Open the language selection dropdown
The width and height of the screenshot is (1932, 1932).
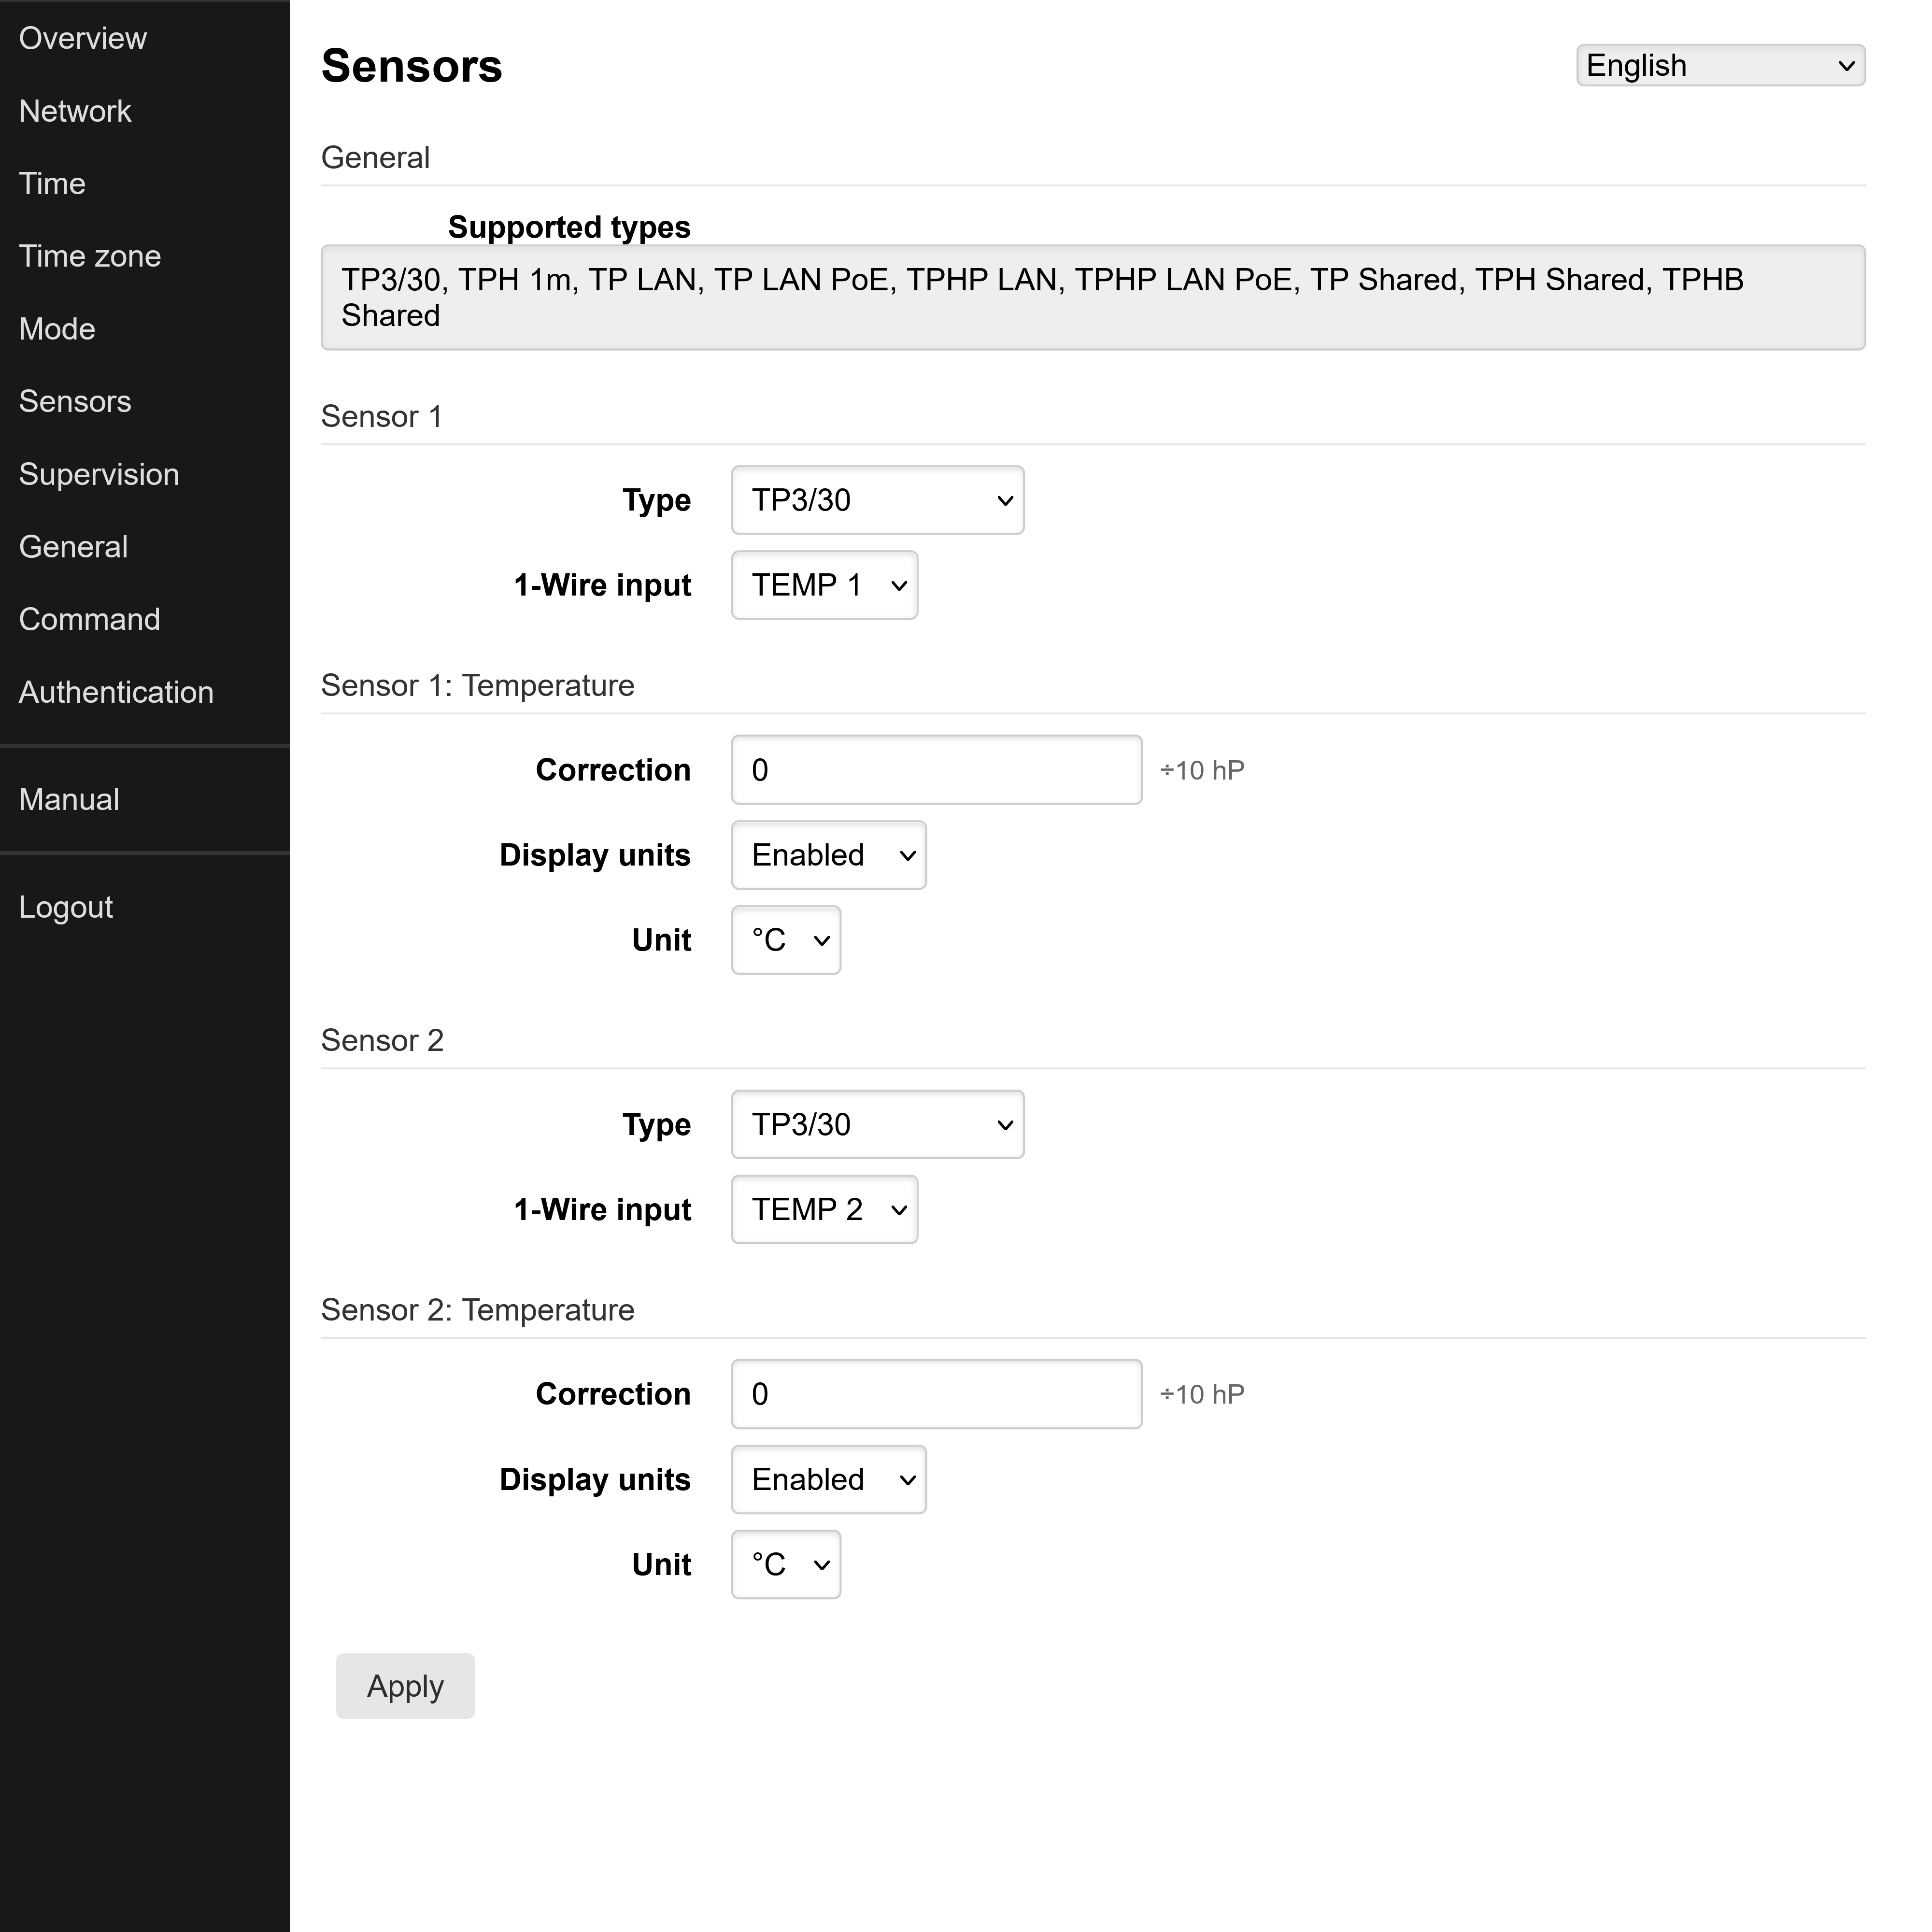[x=1719, y=65]
